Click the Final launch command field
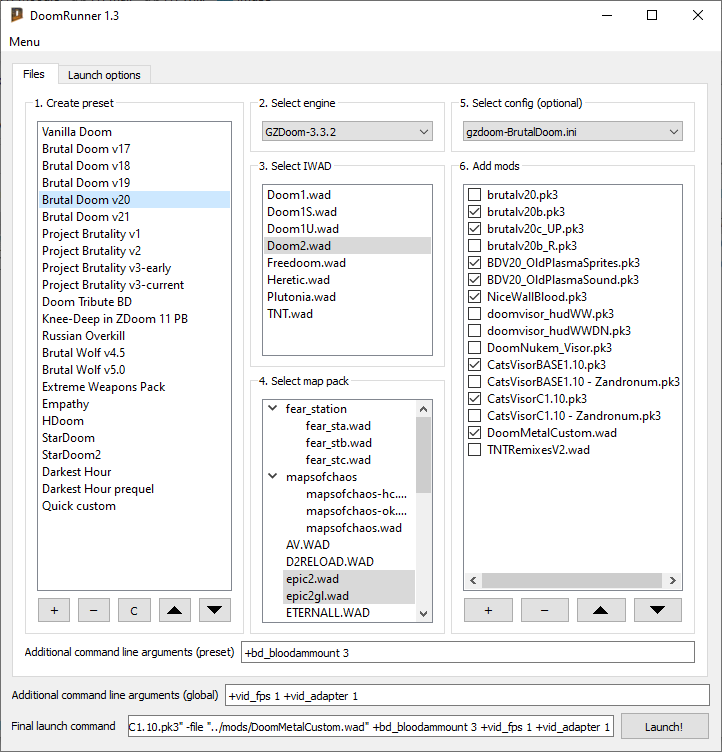Image resolution: width=722 pixels, height=752 pixels. tap(370, 727)
